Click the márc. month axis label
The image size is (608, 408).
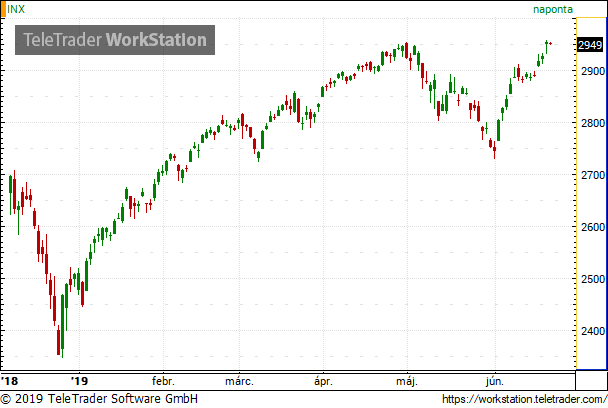click(239, 381)
